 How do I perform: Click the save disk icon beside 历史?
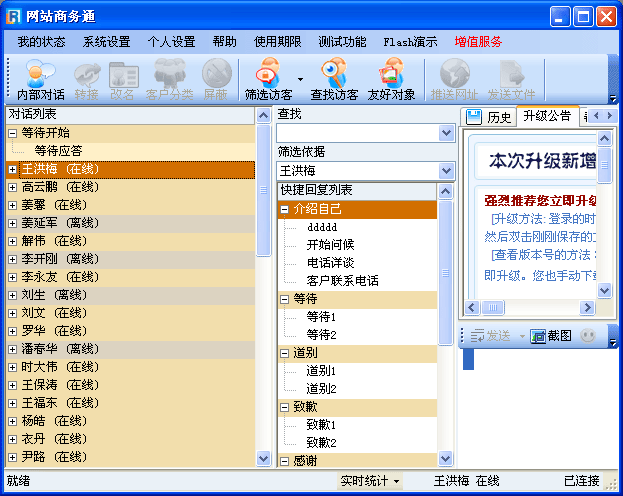tap(474, 116)
